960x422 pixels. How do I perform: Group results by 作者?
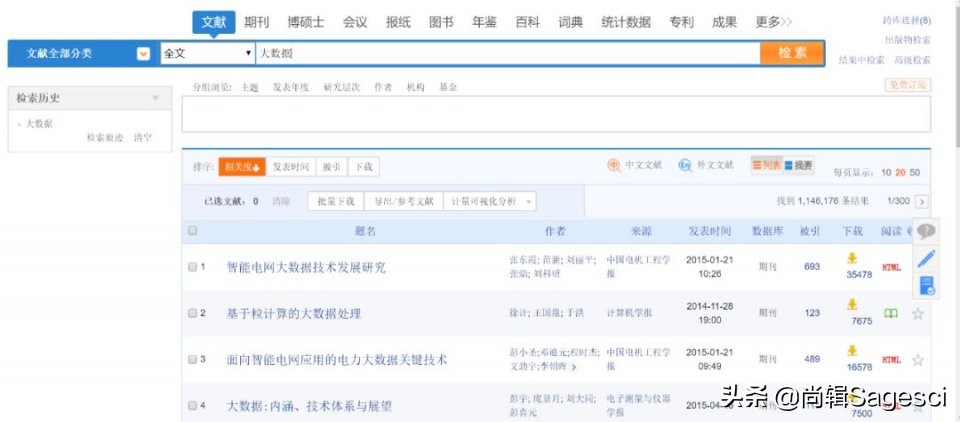[x=383, y=88]
